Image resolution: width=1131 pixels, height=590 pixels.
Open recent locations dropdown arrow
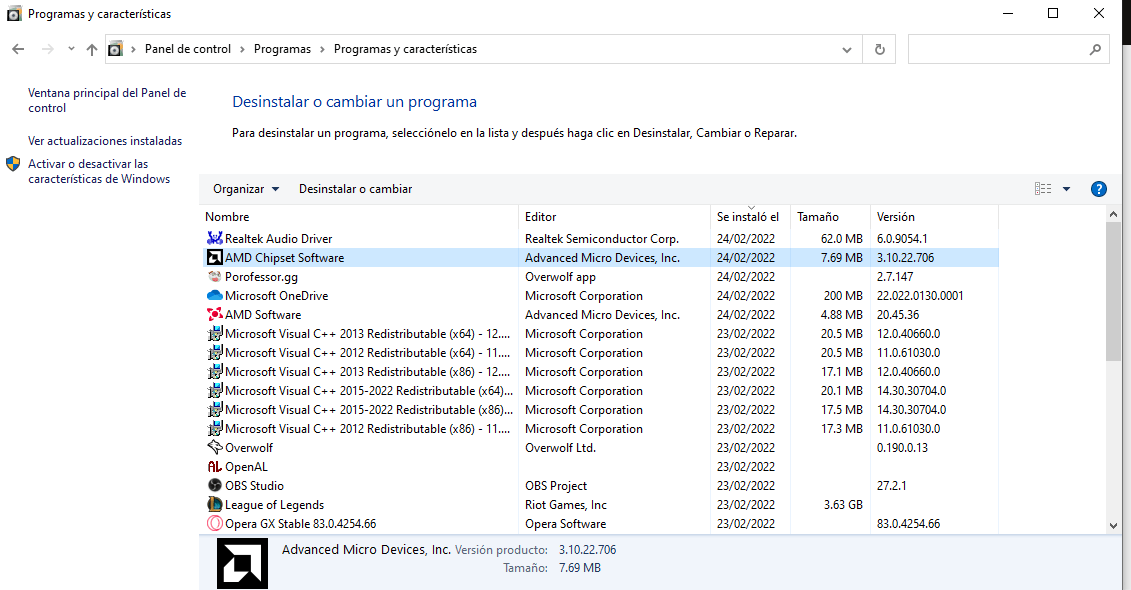(71, 49)
